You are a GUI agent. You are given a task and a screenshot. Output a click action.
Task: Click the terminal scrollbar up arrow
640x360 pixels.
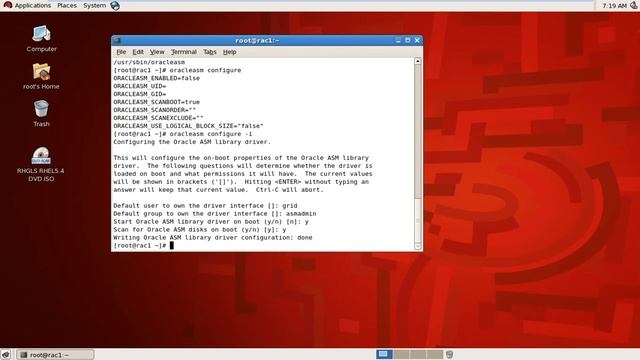click(x=418, y=61)
